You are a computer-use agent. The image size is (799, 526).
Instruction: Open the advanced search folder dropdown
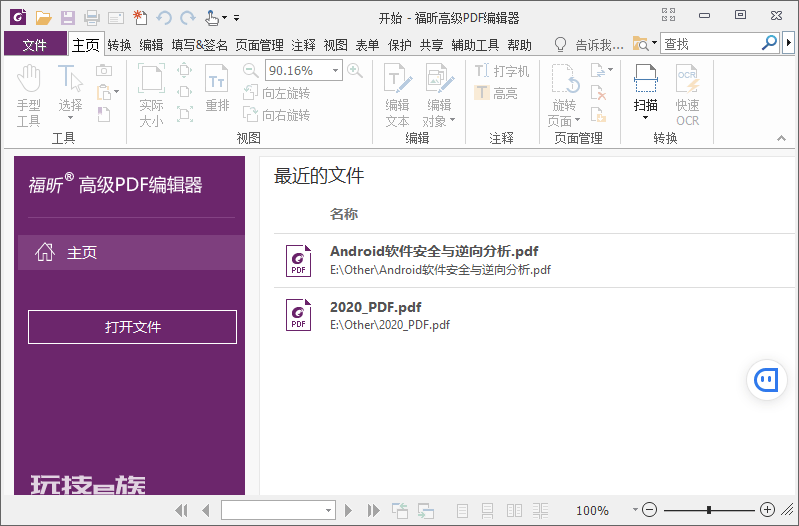[x=645, y=44]
